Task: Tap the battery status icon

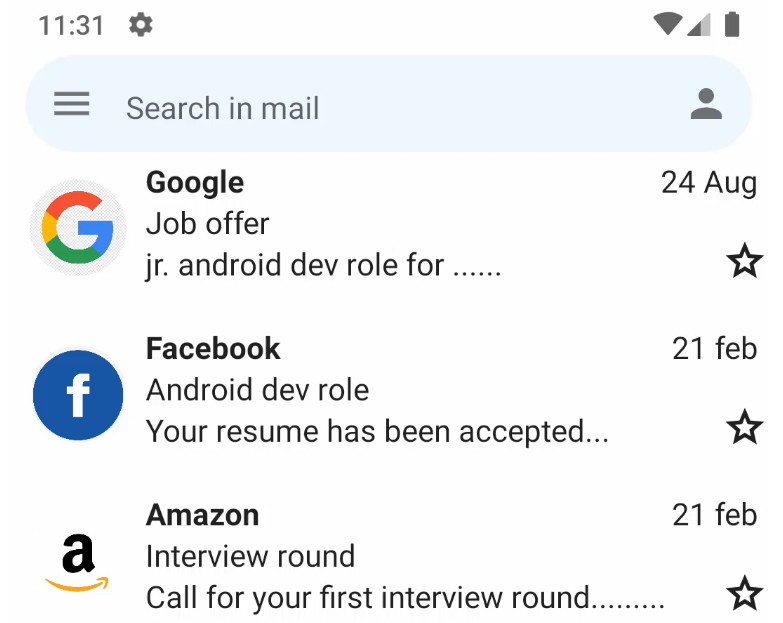Action: point(732,24)
